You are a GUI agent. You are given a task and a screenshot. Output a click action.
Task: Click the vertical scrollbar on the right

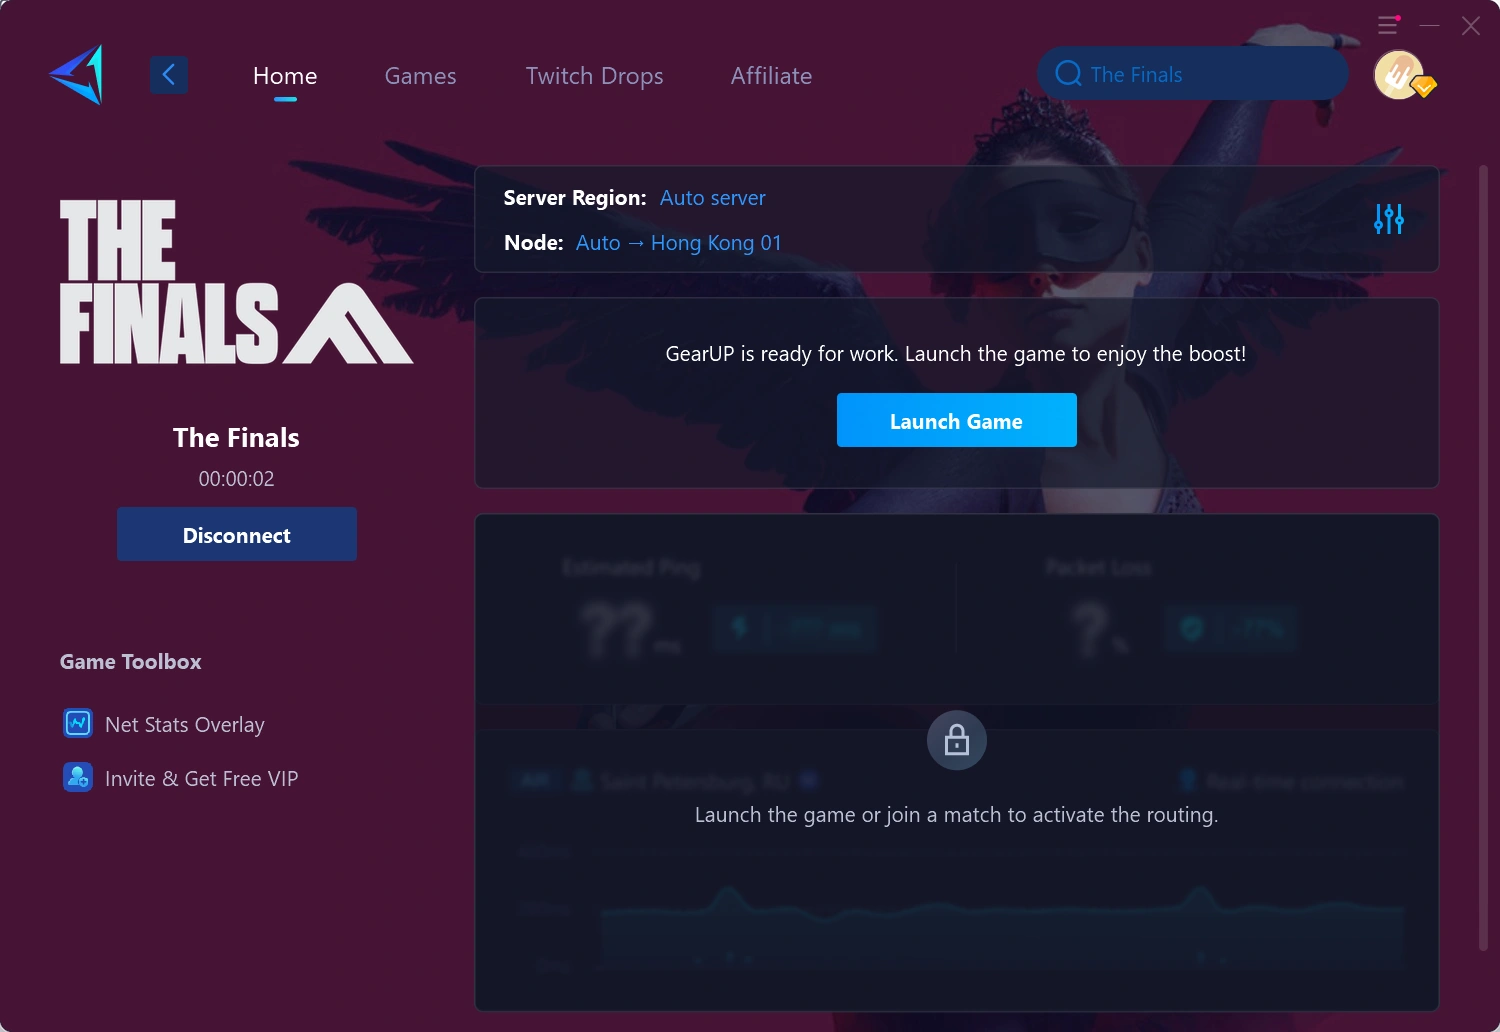[x=1483, y=558]
